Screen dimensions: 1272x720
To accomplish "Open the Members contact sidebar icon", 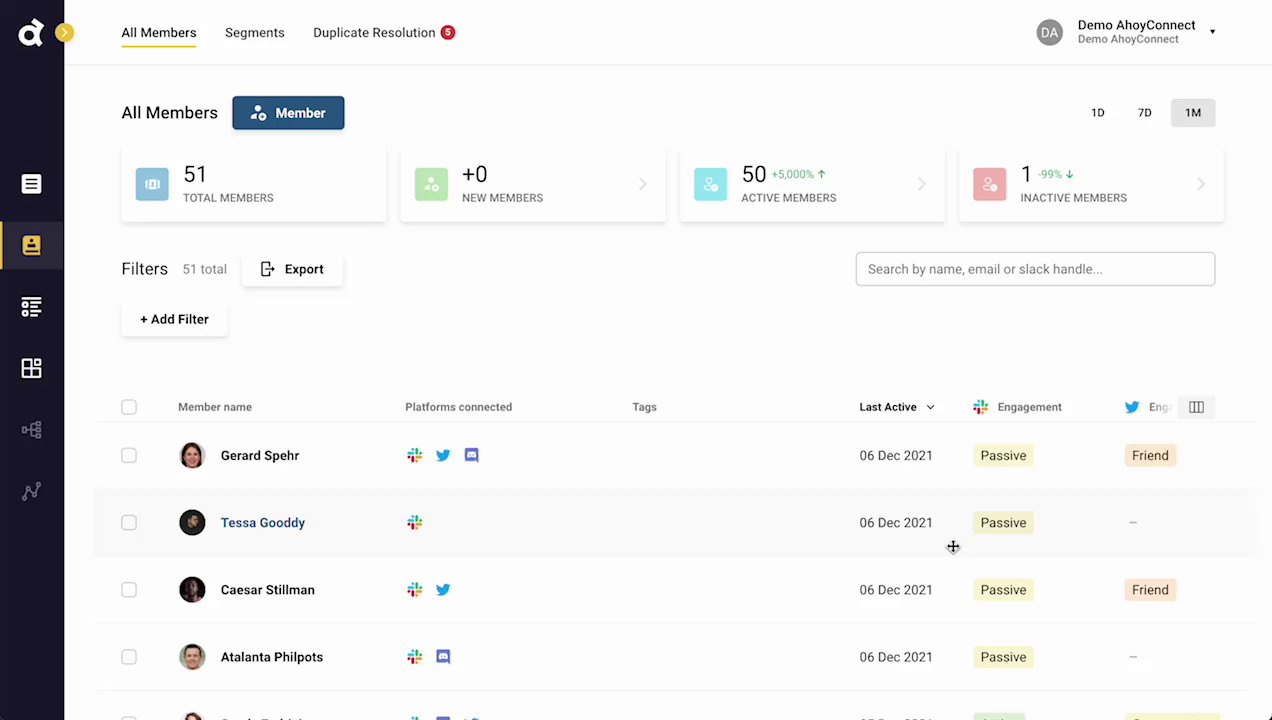I will [x=31, y=245].
